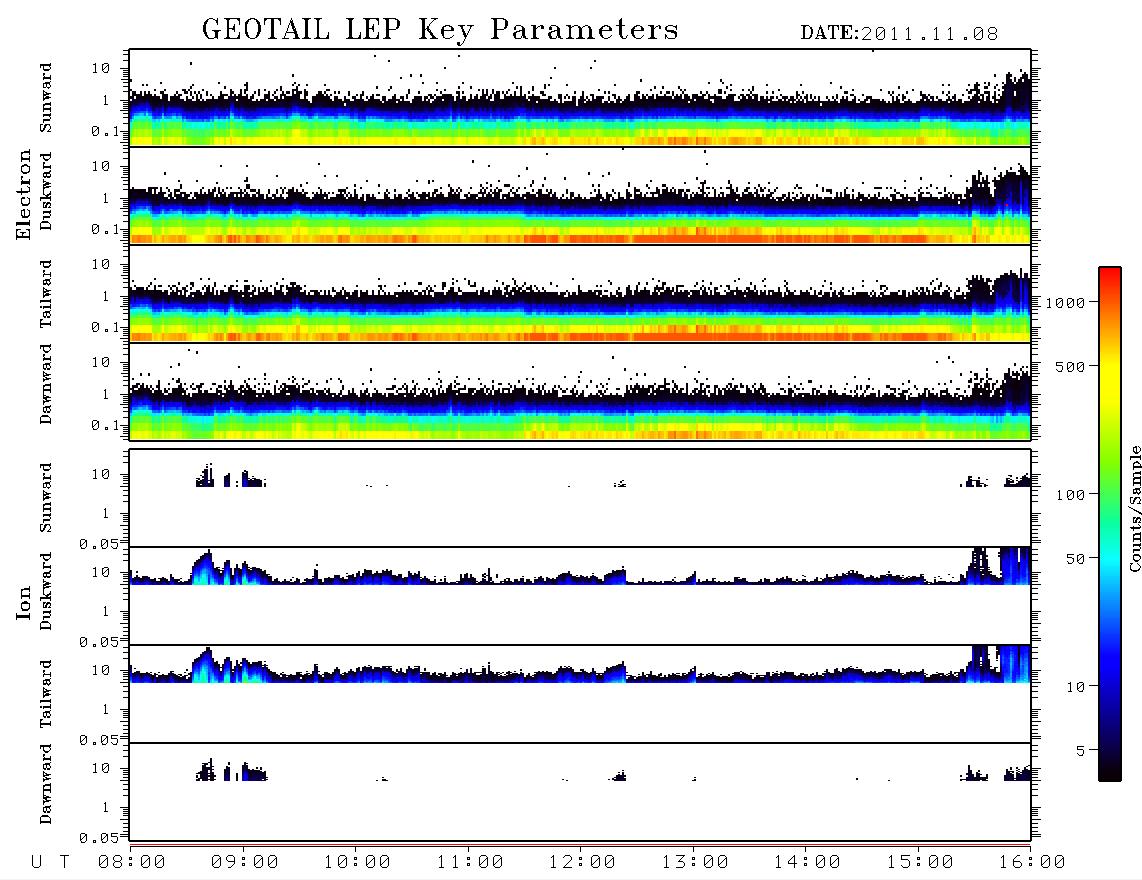1142x880 pixels.
Task: Click the "GEOTAIL LEP Key Parameters" title
Action: [x=440, y=30]
